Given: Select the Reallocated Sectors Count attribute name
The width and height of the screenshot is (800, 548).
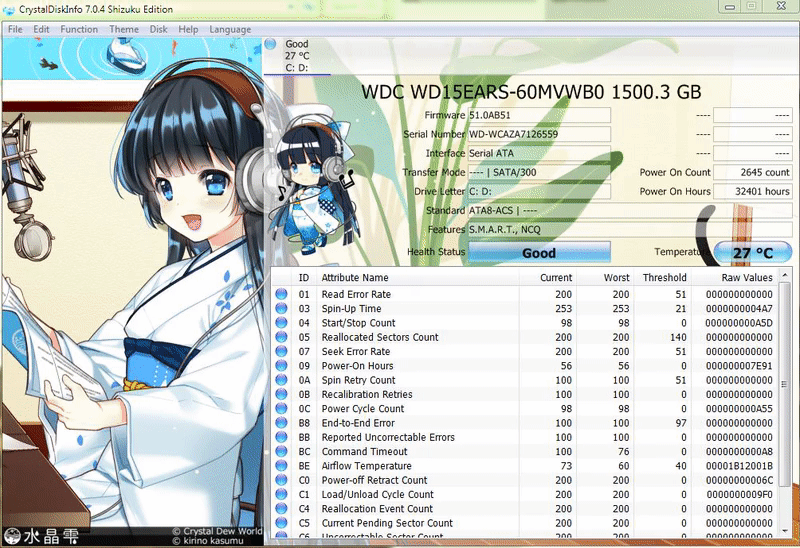Looking at the screenshot, I should pyautogui.click(x=380, y=337).
